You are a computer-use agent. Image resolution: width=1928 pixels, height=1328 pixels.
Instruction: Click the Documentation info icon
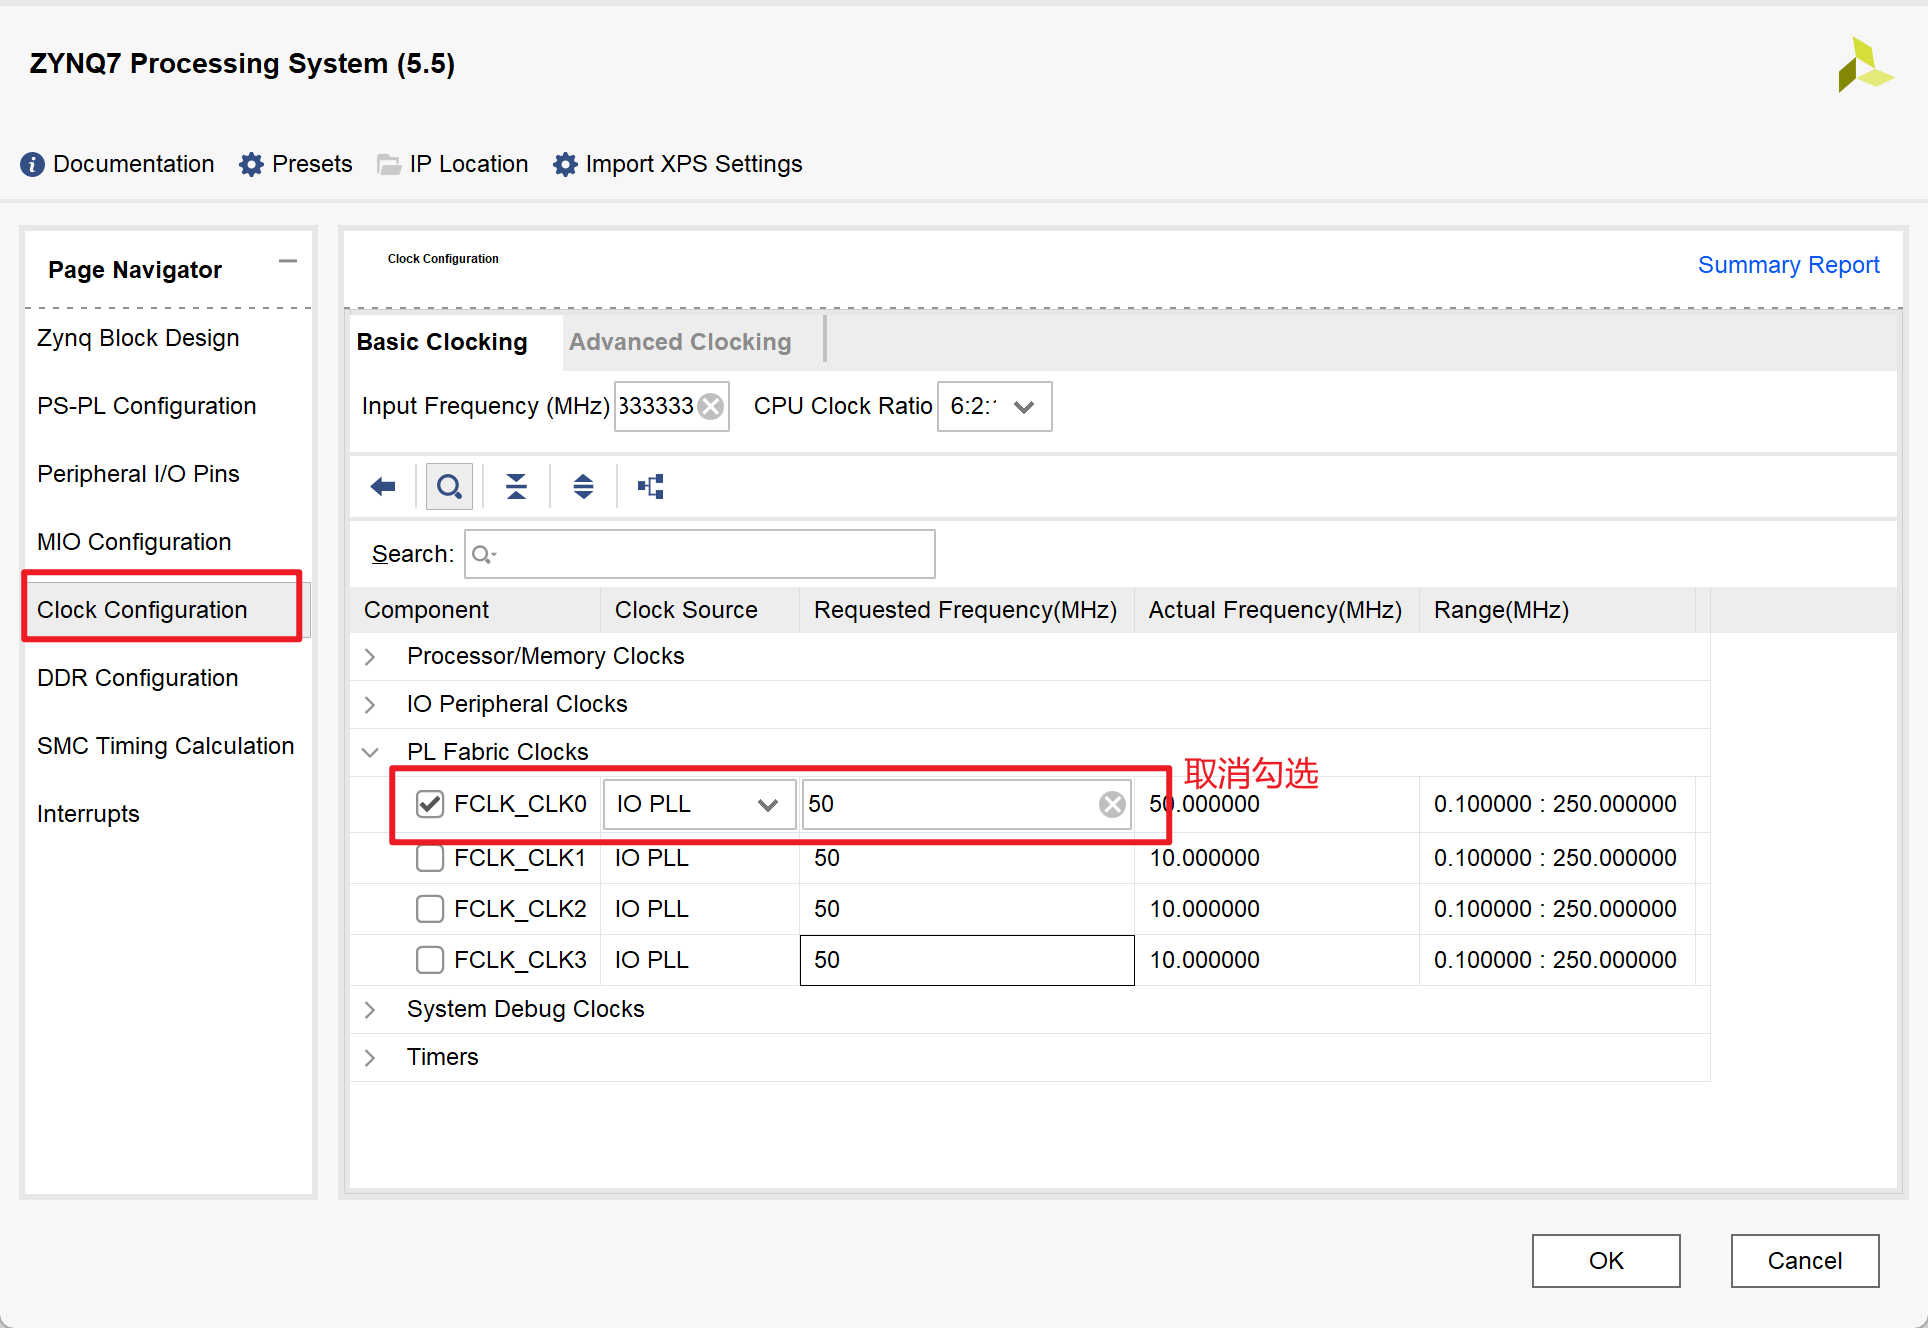[x=32, y=164]
